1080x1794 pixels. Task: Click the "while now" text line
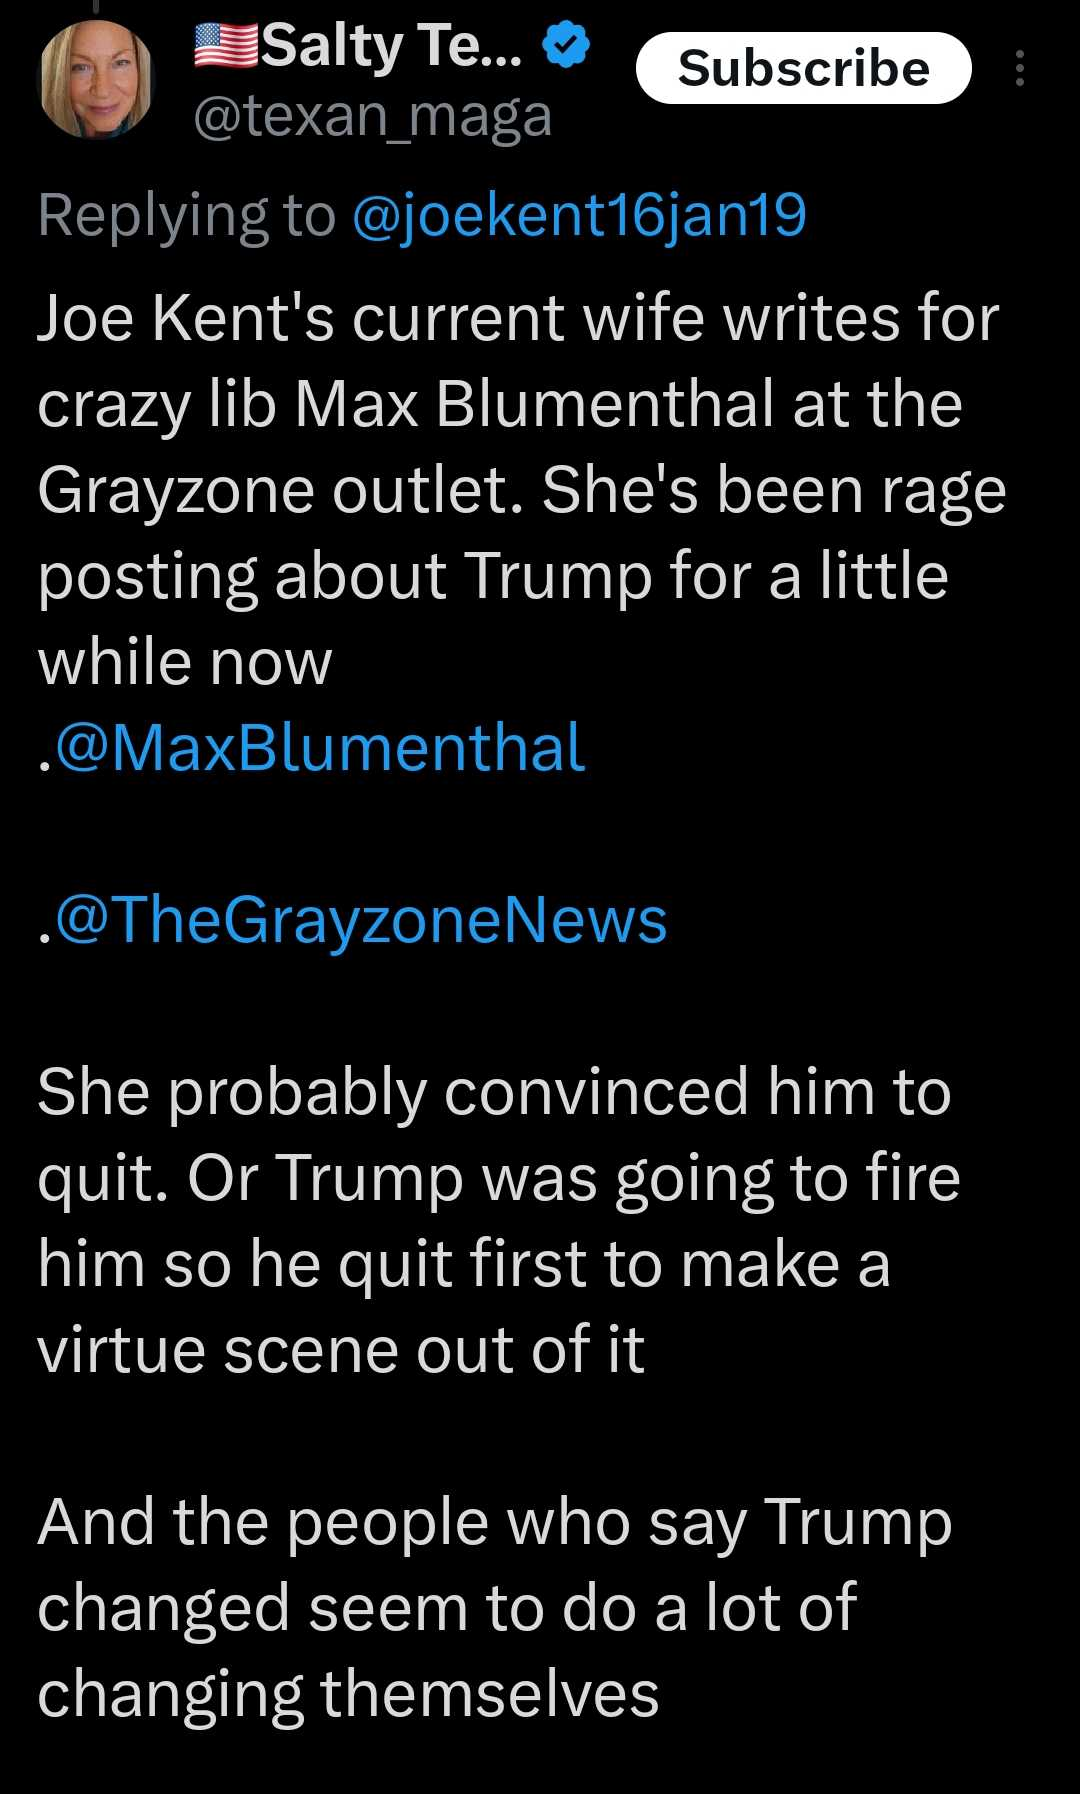pyautogui.click(x=185, y=662)
